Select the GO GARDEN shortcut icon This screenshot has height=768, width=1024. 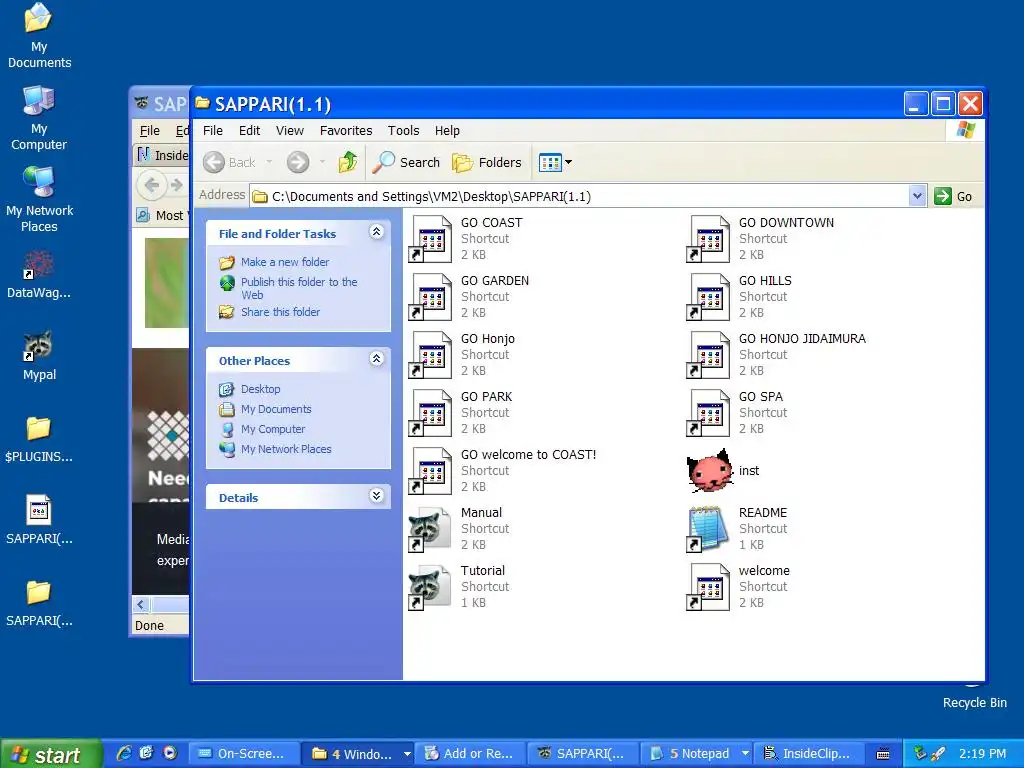[x=430, y=296]
